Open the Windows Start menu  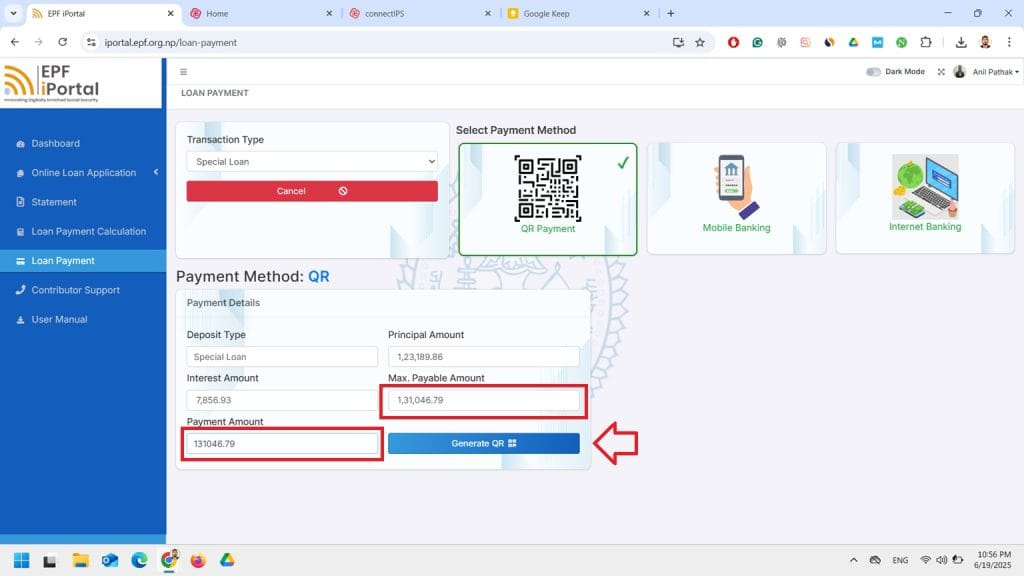pos(22,560)
